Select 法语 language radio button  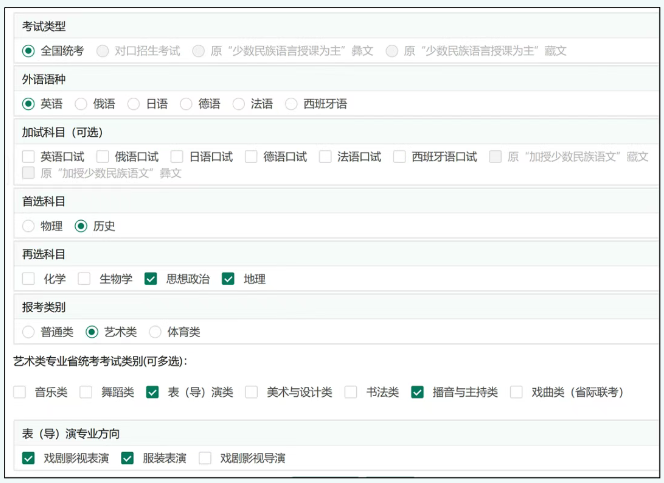click(239, 103)
